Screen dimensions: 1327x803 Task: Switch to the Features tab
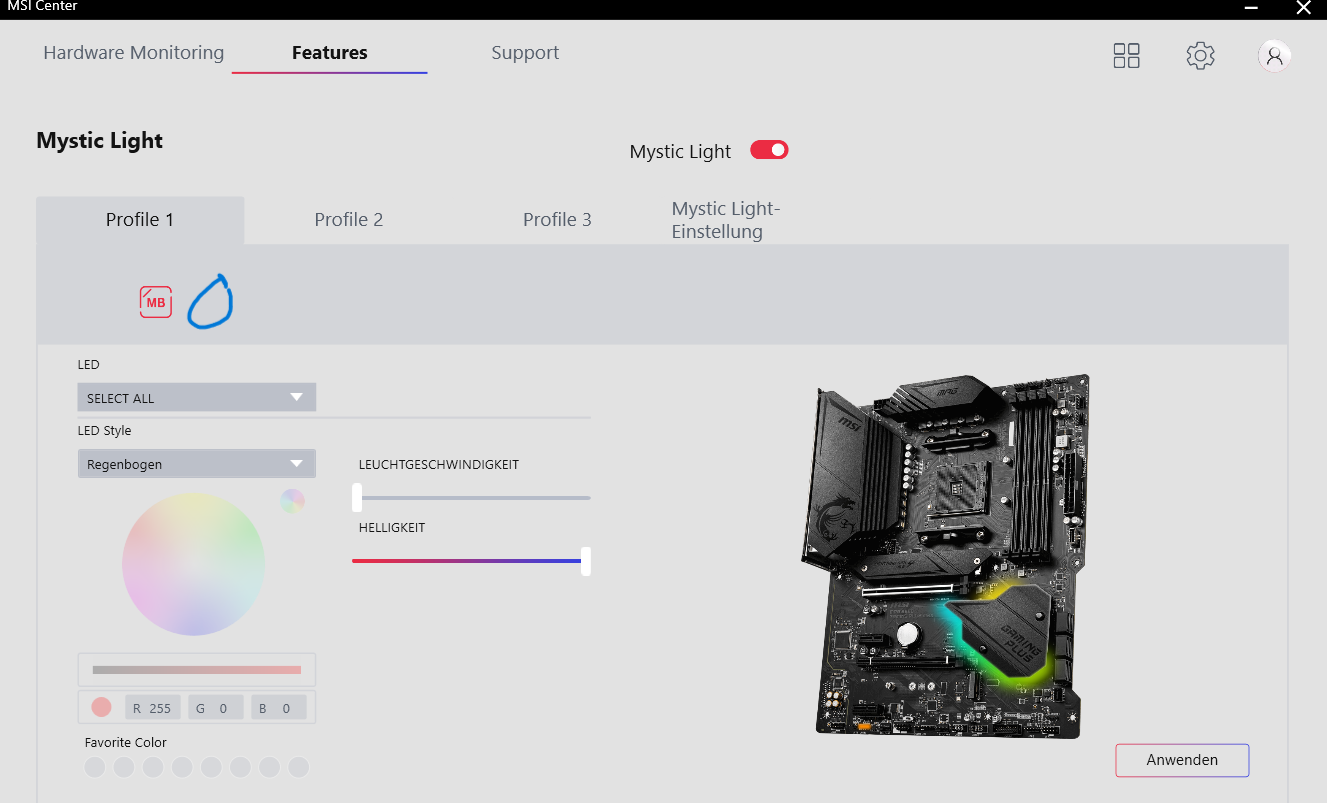[x=330, y=53]
